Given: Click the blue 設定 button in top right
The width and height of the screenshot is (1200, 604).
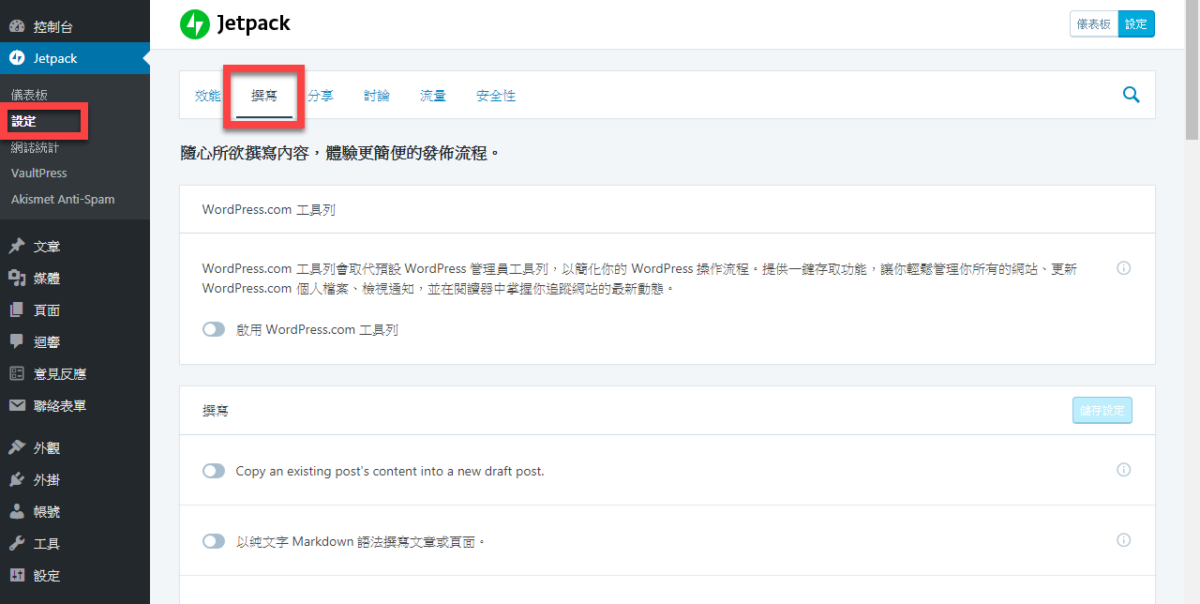Looking at the screenshot, I should (x=1136, y=24).
